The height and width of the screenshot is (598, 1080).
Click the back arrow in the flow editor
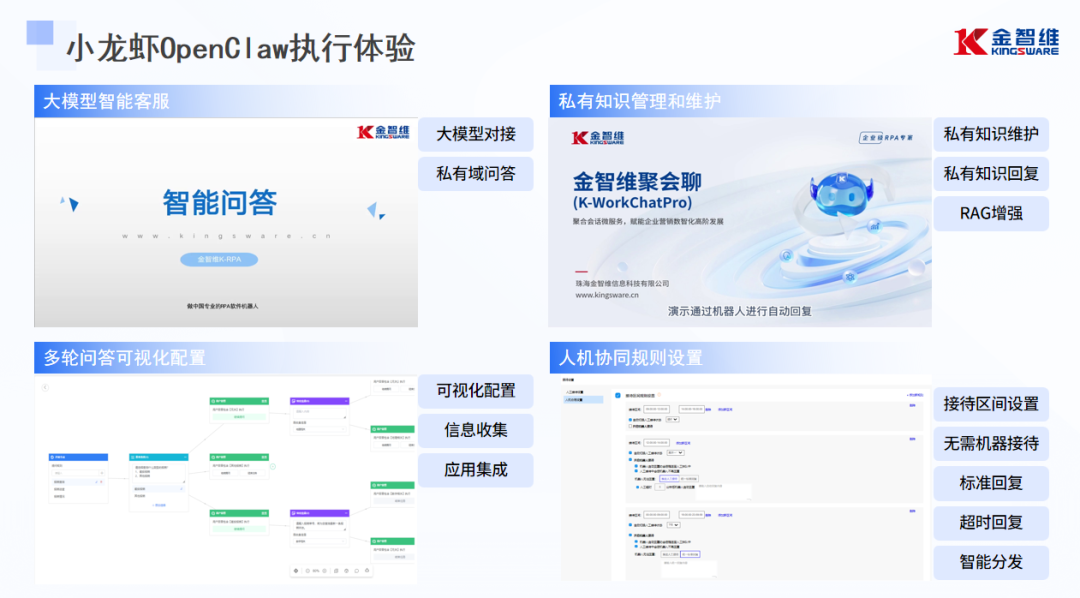tap(45, 387)
